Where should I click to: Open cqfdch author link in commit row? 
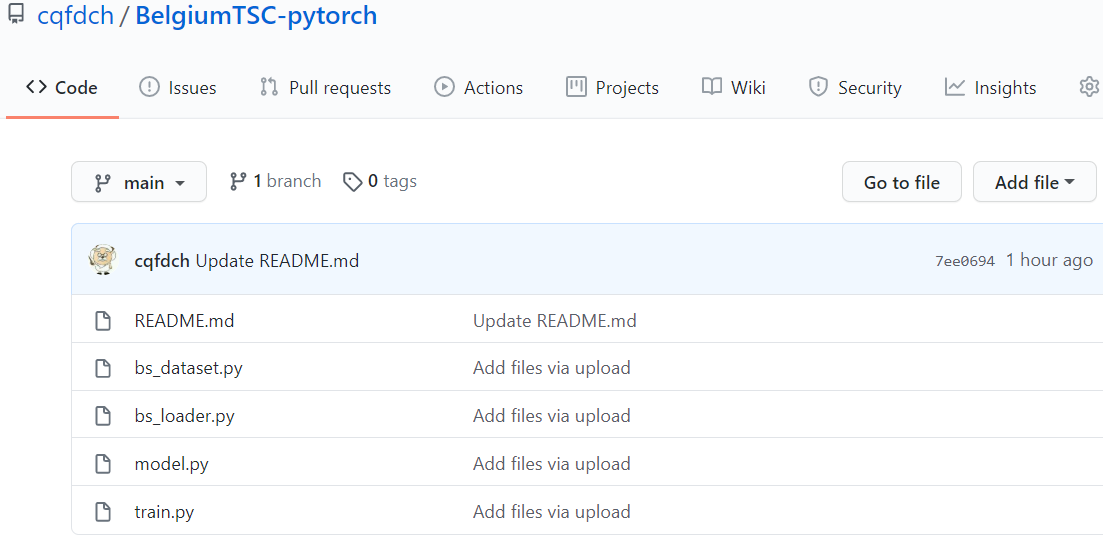(x=162, y=261)
